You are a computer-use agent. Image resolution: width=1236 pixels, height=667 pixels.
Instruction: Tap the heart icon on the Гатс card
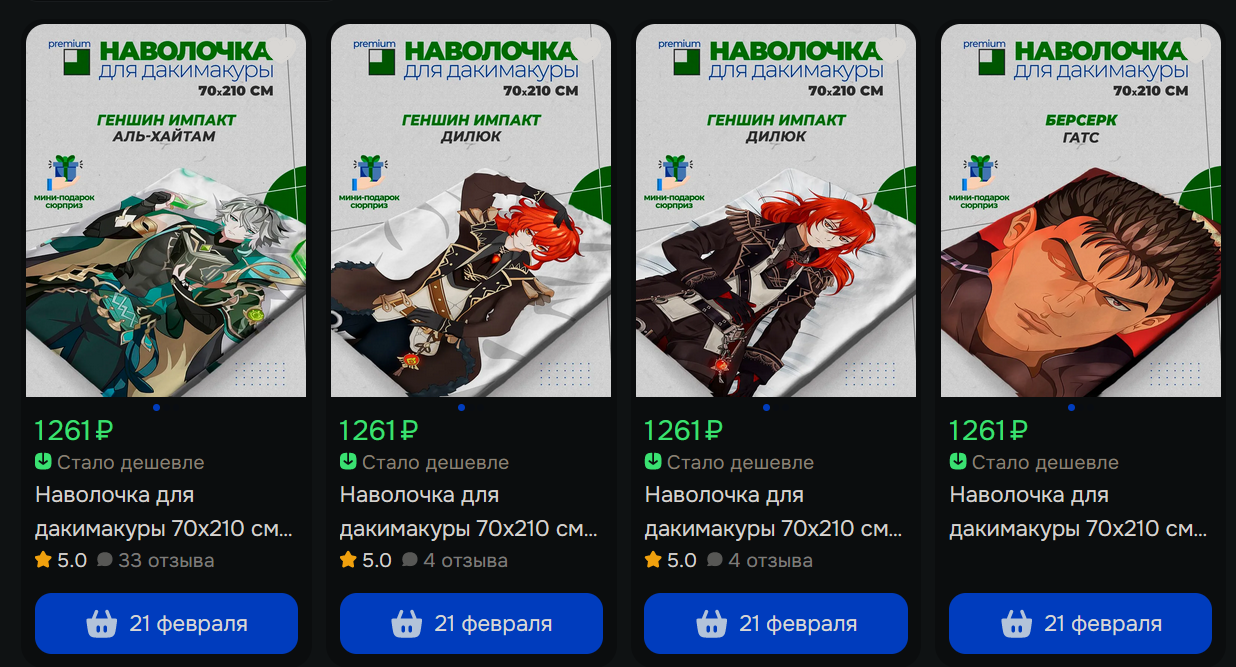click(1198, 48)
